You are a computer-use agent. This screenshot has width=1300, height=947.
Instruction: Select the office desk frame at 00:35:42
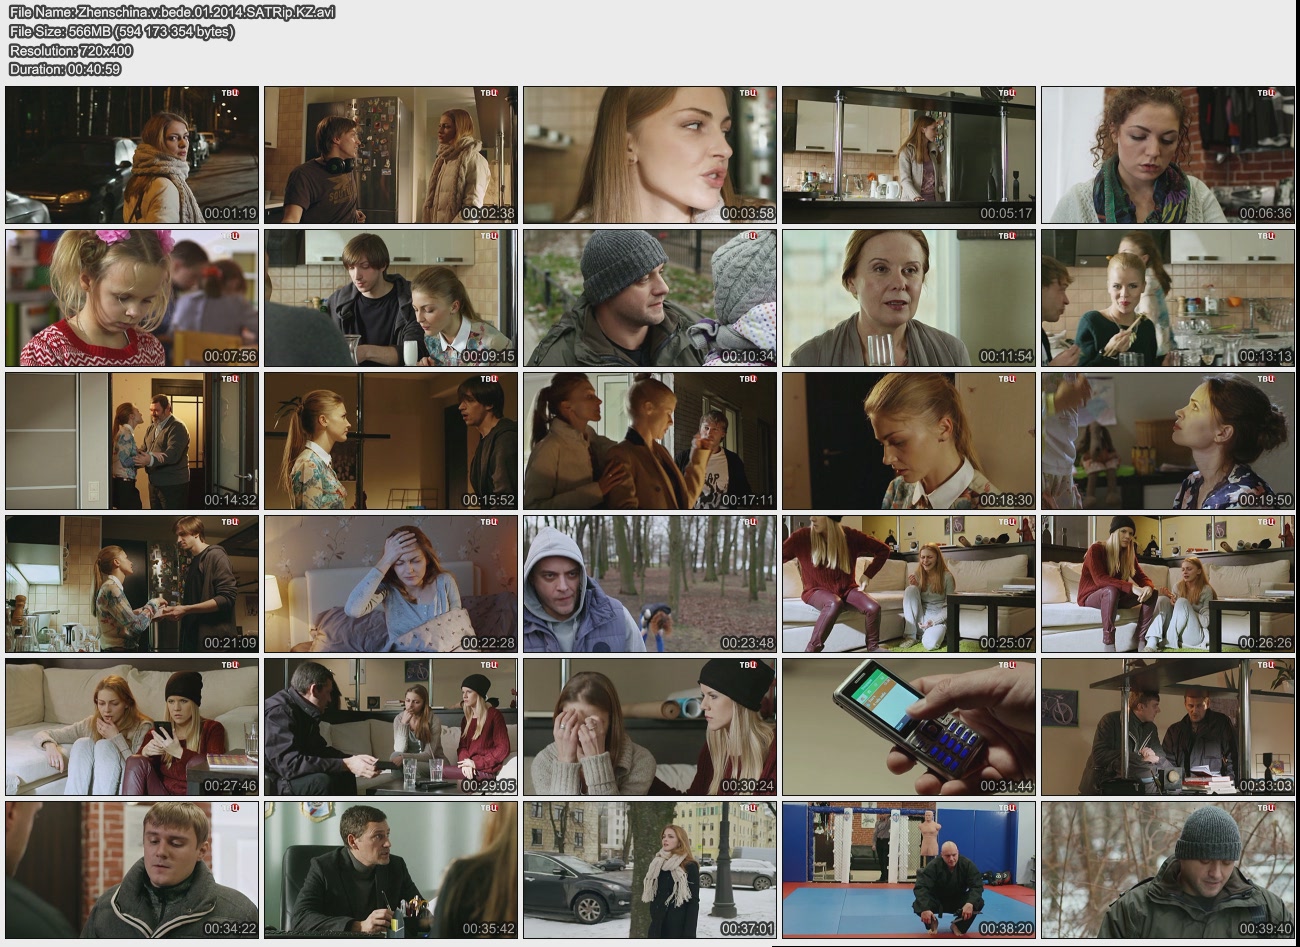click(x=391, y=870)
